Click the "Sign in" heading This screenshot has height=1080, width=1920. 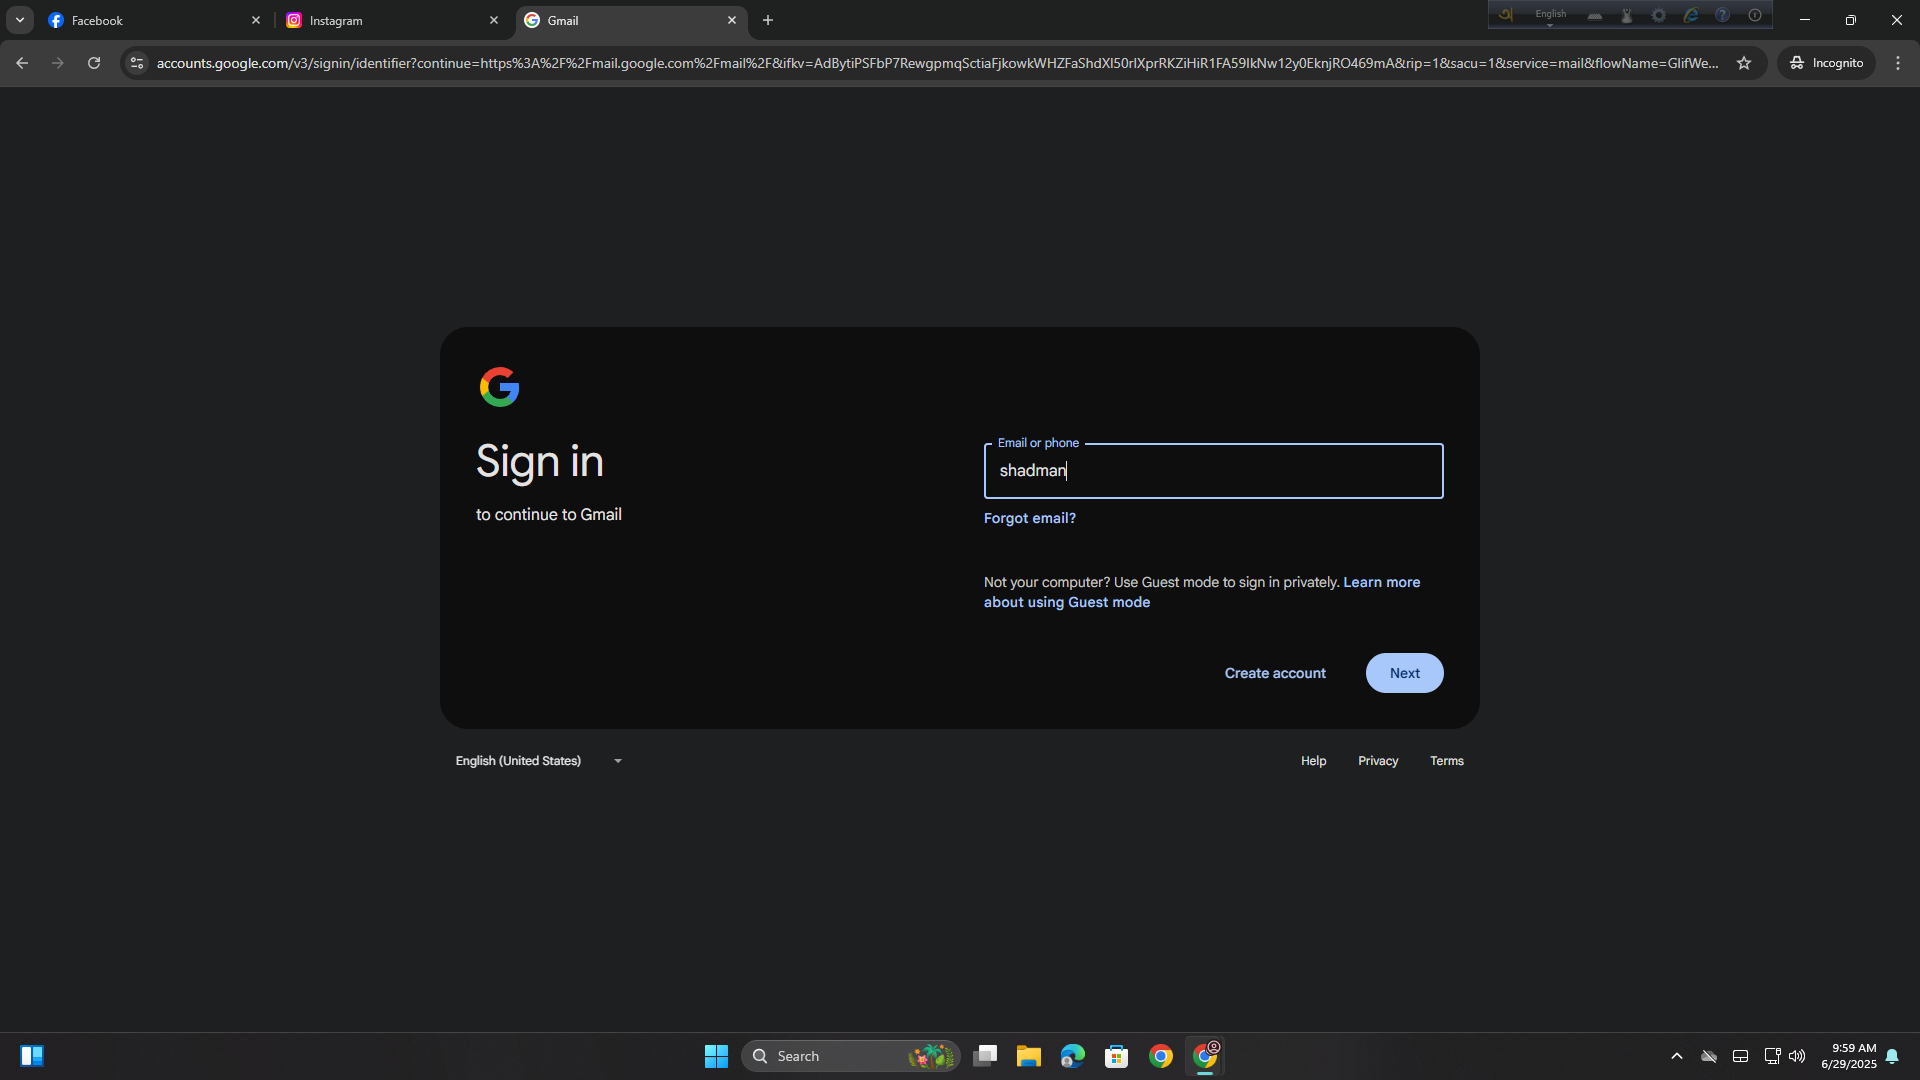point(540,462)
